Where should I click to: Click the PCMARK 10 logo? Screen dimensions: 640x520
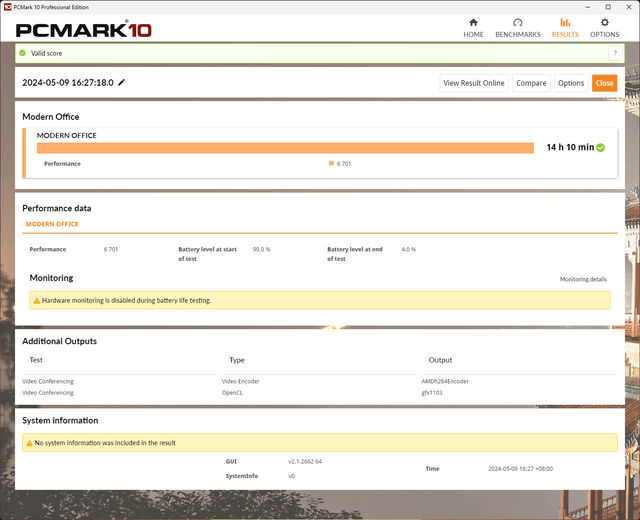click(x=84, y=30)
